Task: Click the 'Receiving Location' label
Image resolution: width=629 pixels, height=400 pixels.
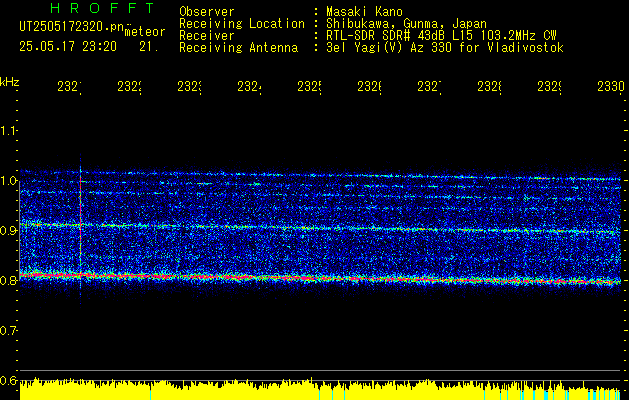Action: point(242,24)
